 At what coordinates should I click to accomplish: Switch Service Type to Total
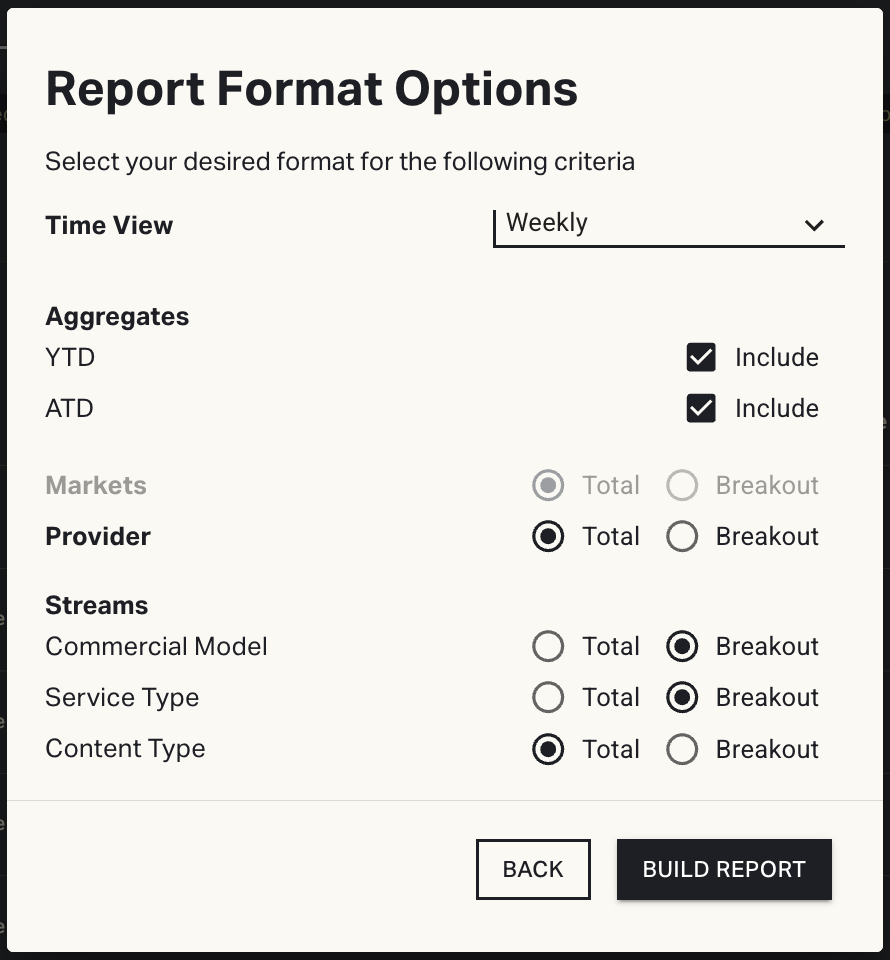click(548, 698)
